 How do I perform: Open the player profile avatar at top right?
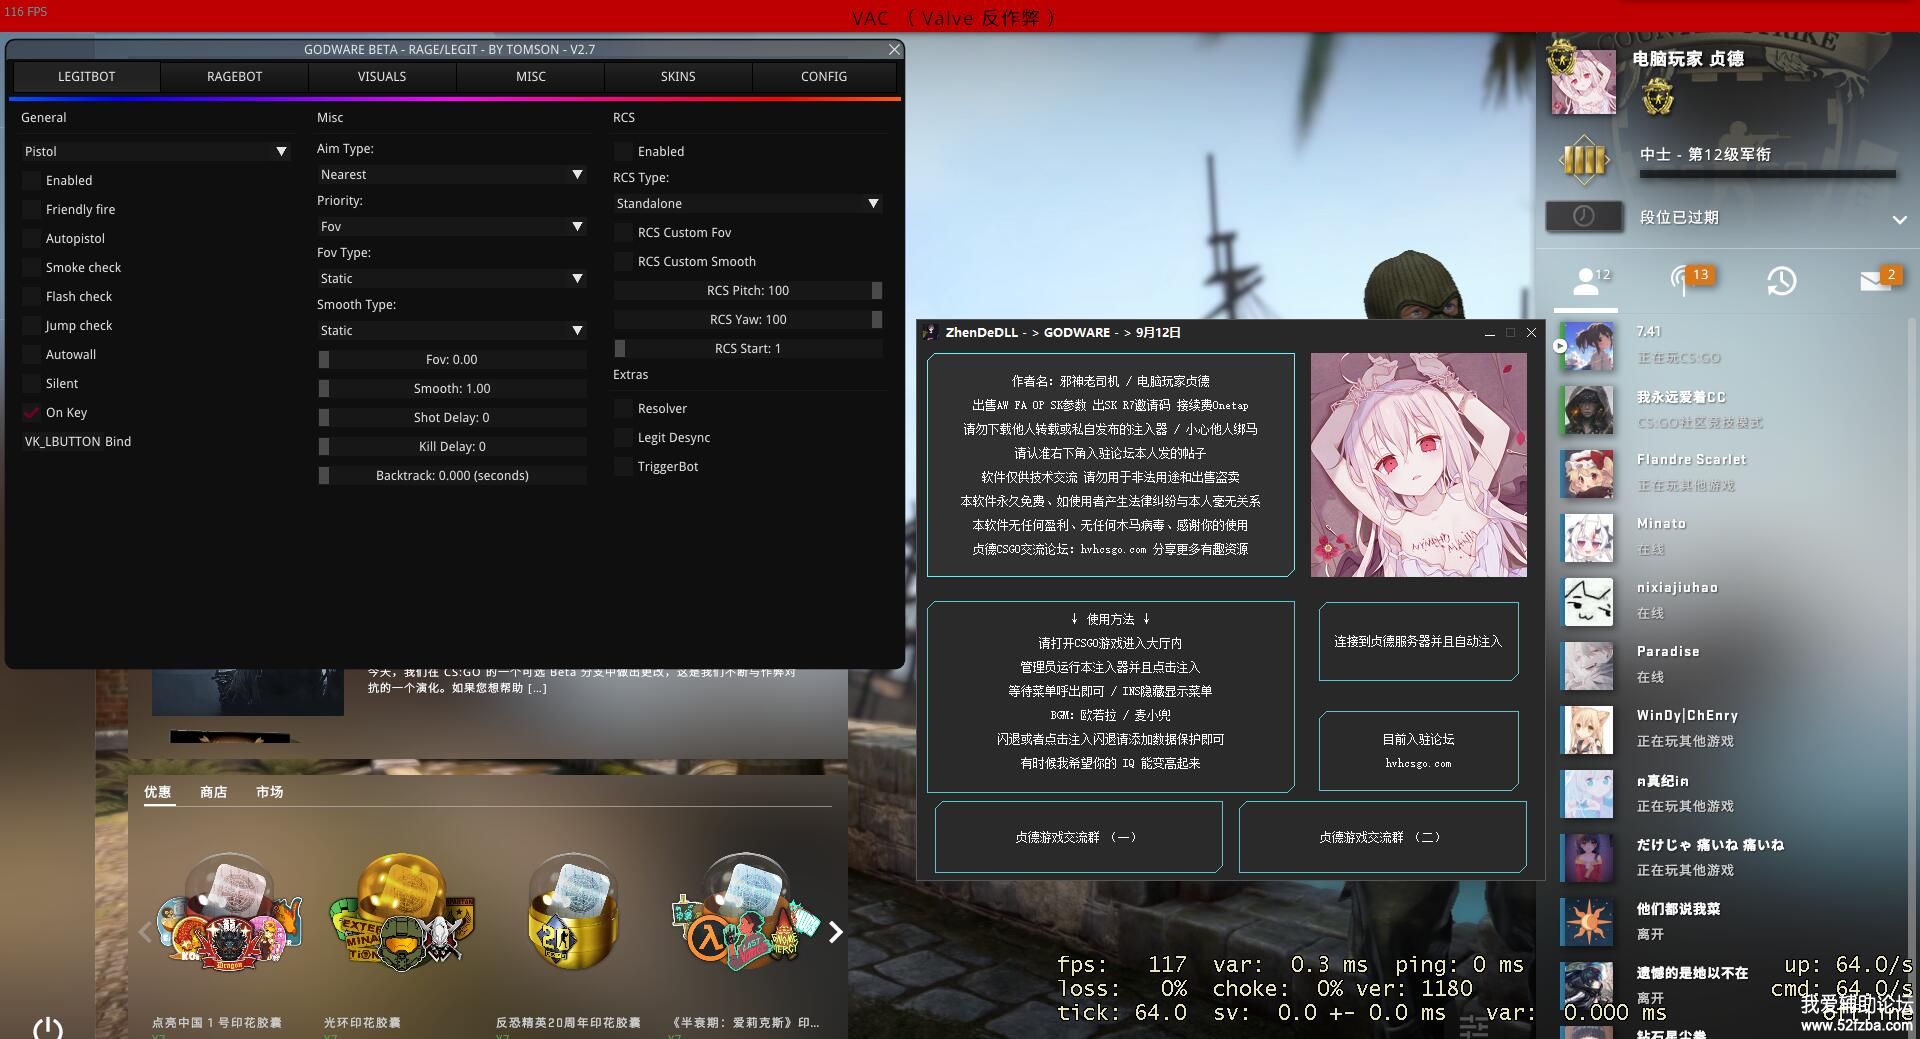coord(1583,81)
